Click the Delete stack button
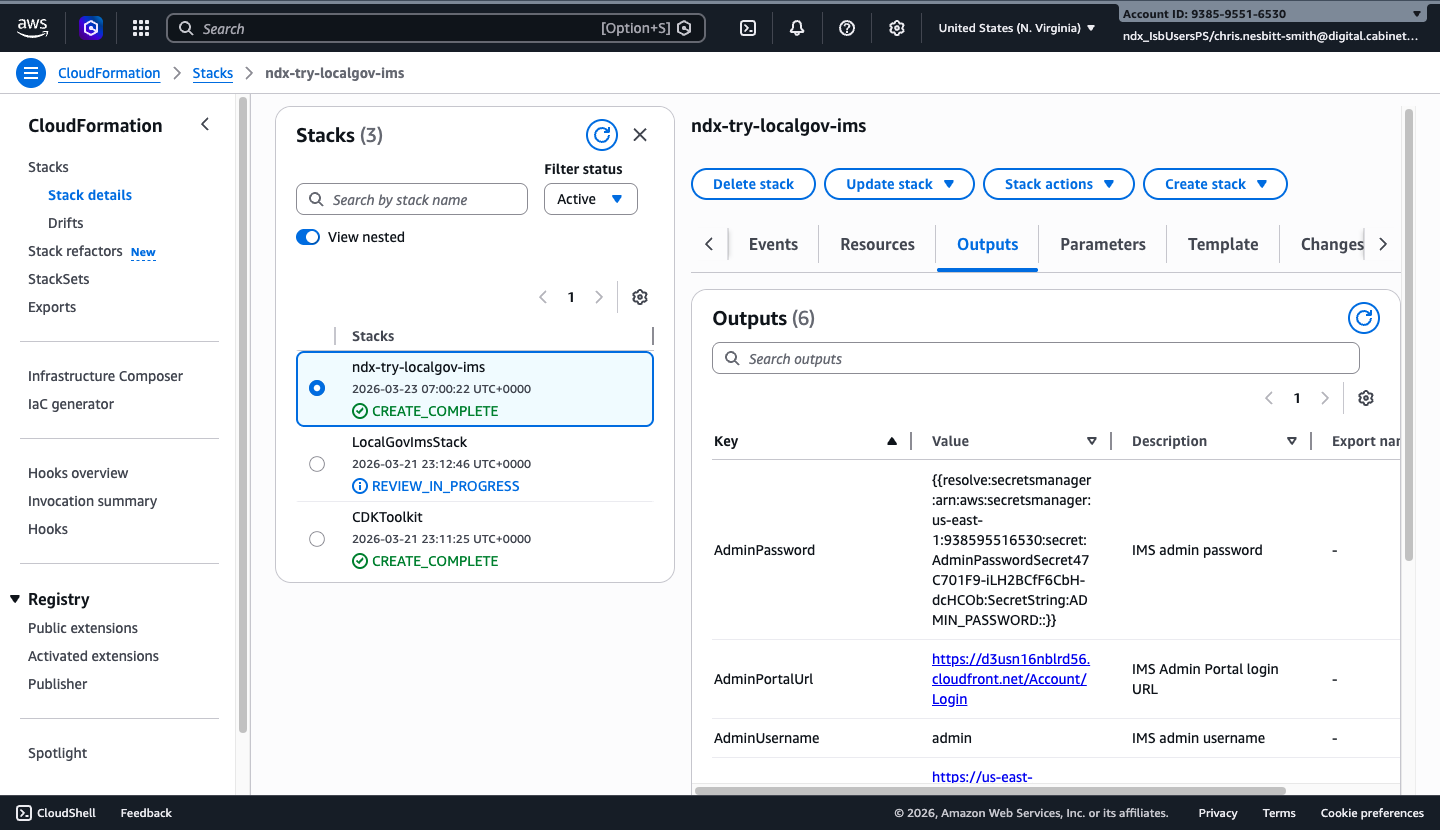Screen dimensions: 1440x830 coord(753,184)
